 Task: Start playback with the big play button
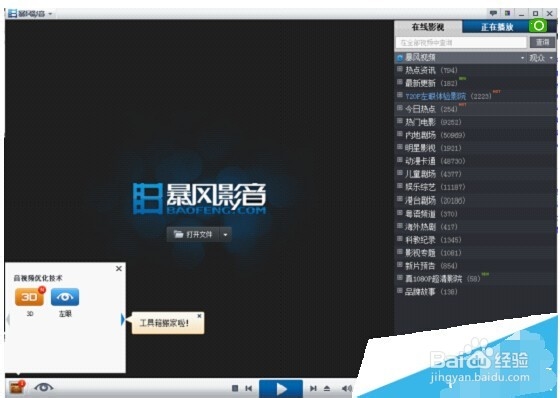click(x=281, y=389)
